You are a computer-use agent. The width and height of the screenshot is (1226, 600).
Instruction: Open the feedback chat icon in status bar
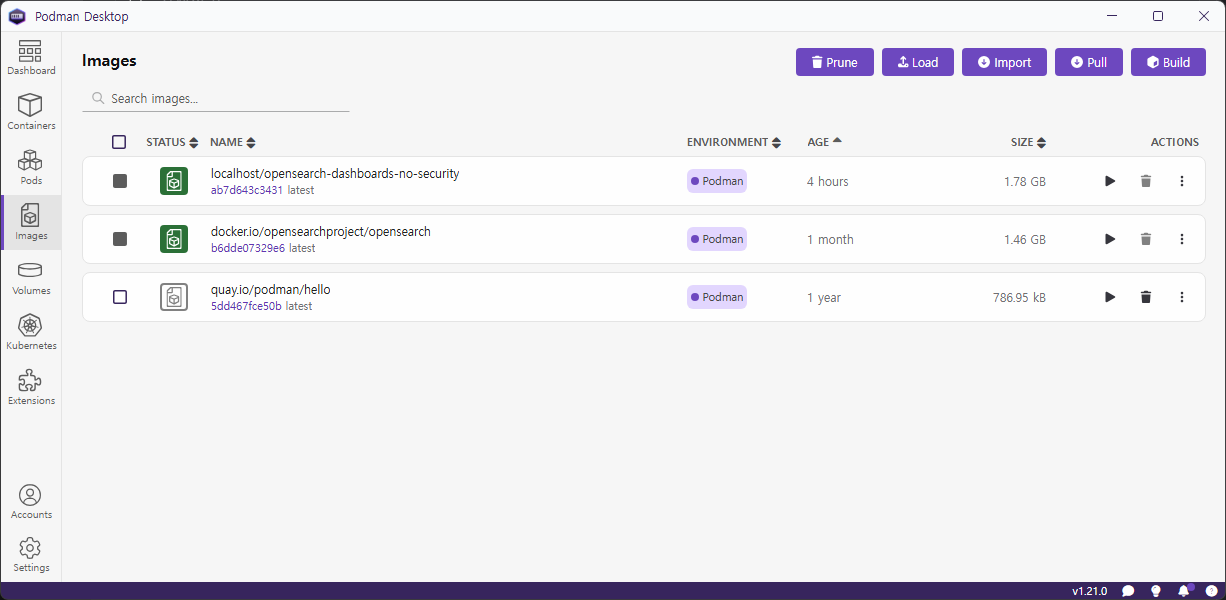click(1128, 591)
